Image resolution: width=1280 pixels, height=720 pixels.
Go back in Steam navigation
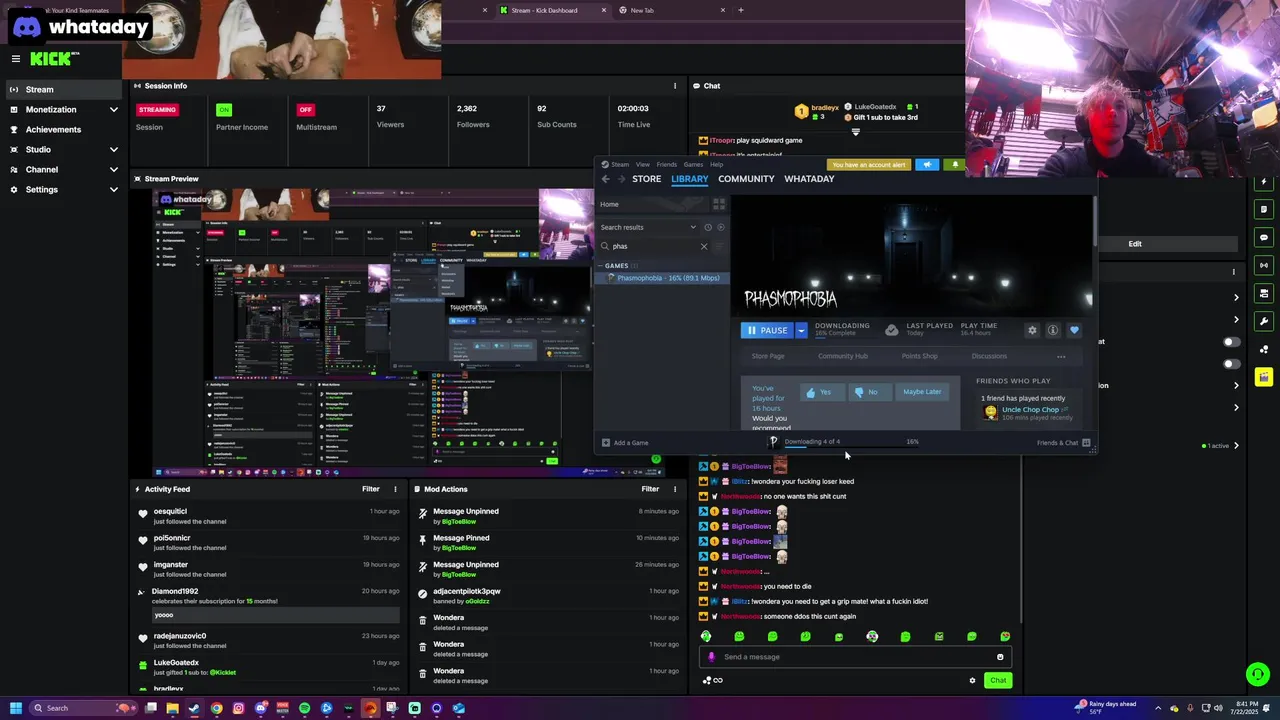[x=605, y=179]
